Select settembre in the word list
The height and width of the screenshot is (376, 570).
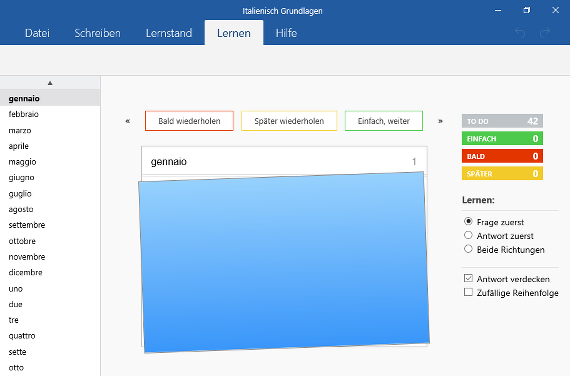tap(50, 225)
